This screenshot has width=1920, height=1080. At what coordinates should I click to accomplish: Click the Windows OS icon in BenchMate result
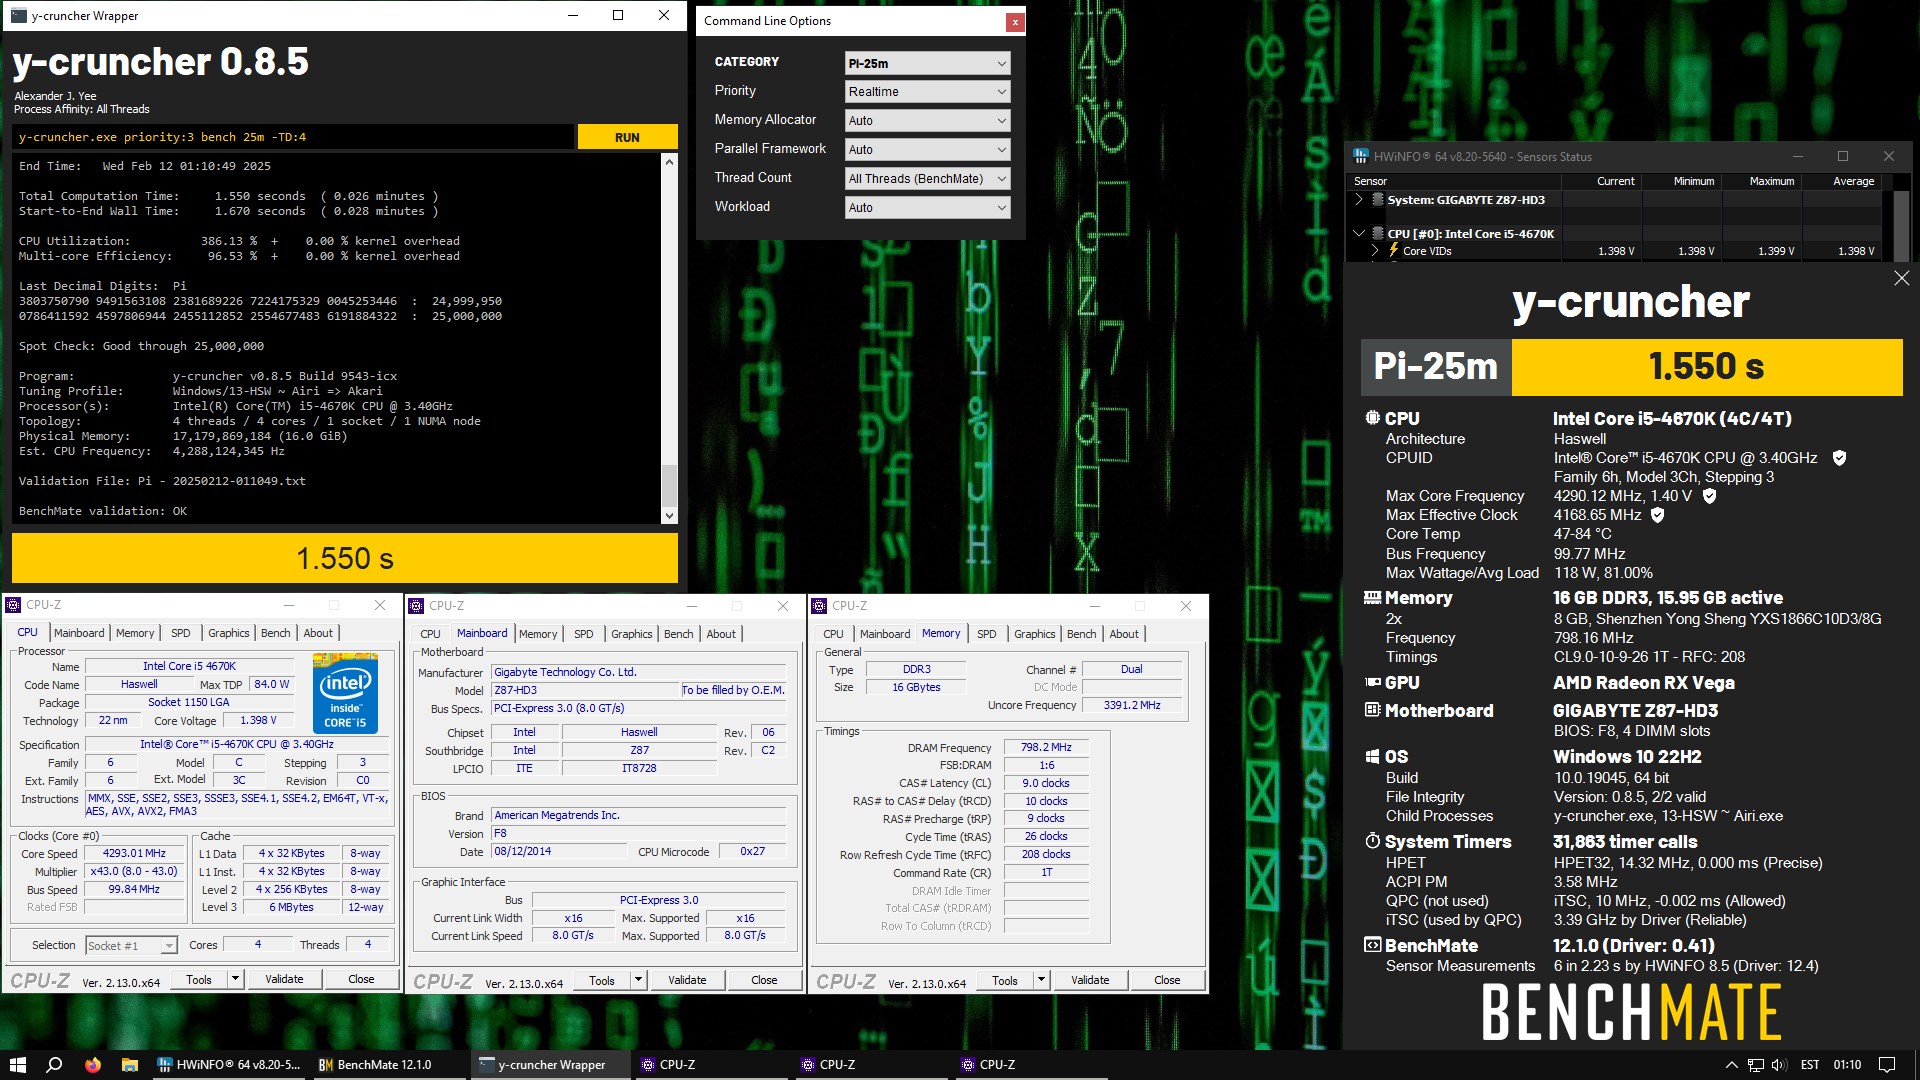click(1372, 756)
